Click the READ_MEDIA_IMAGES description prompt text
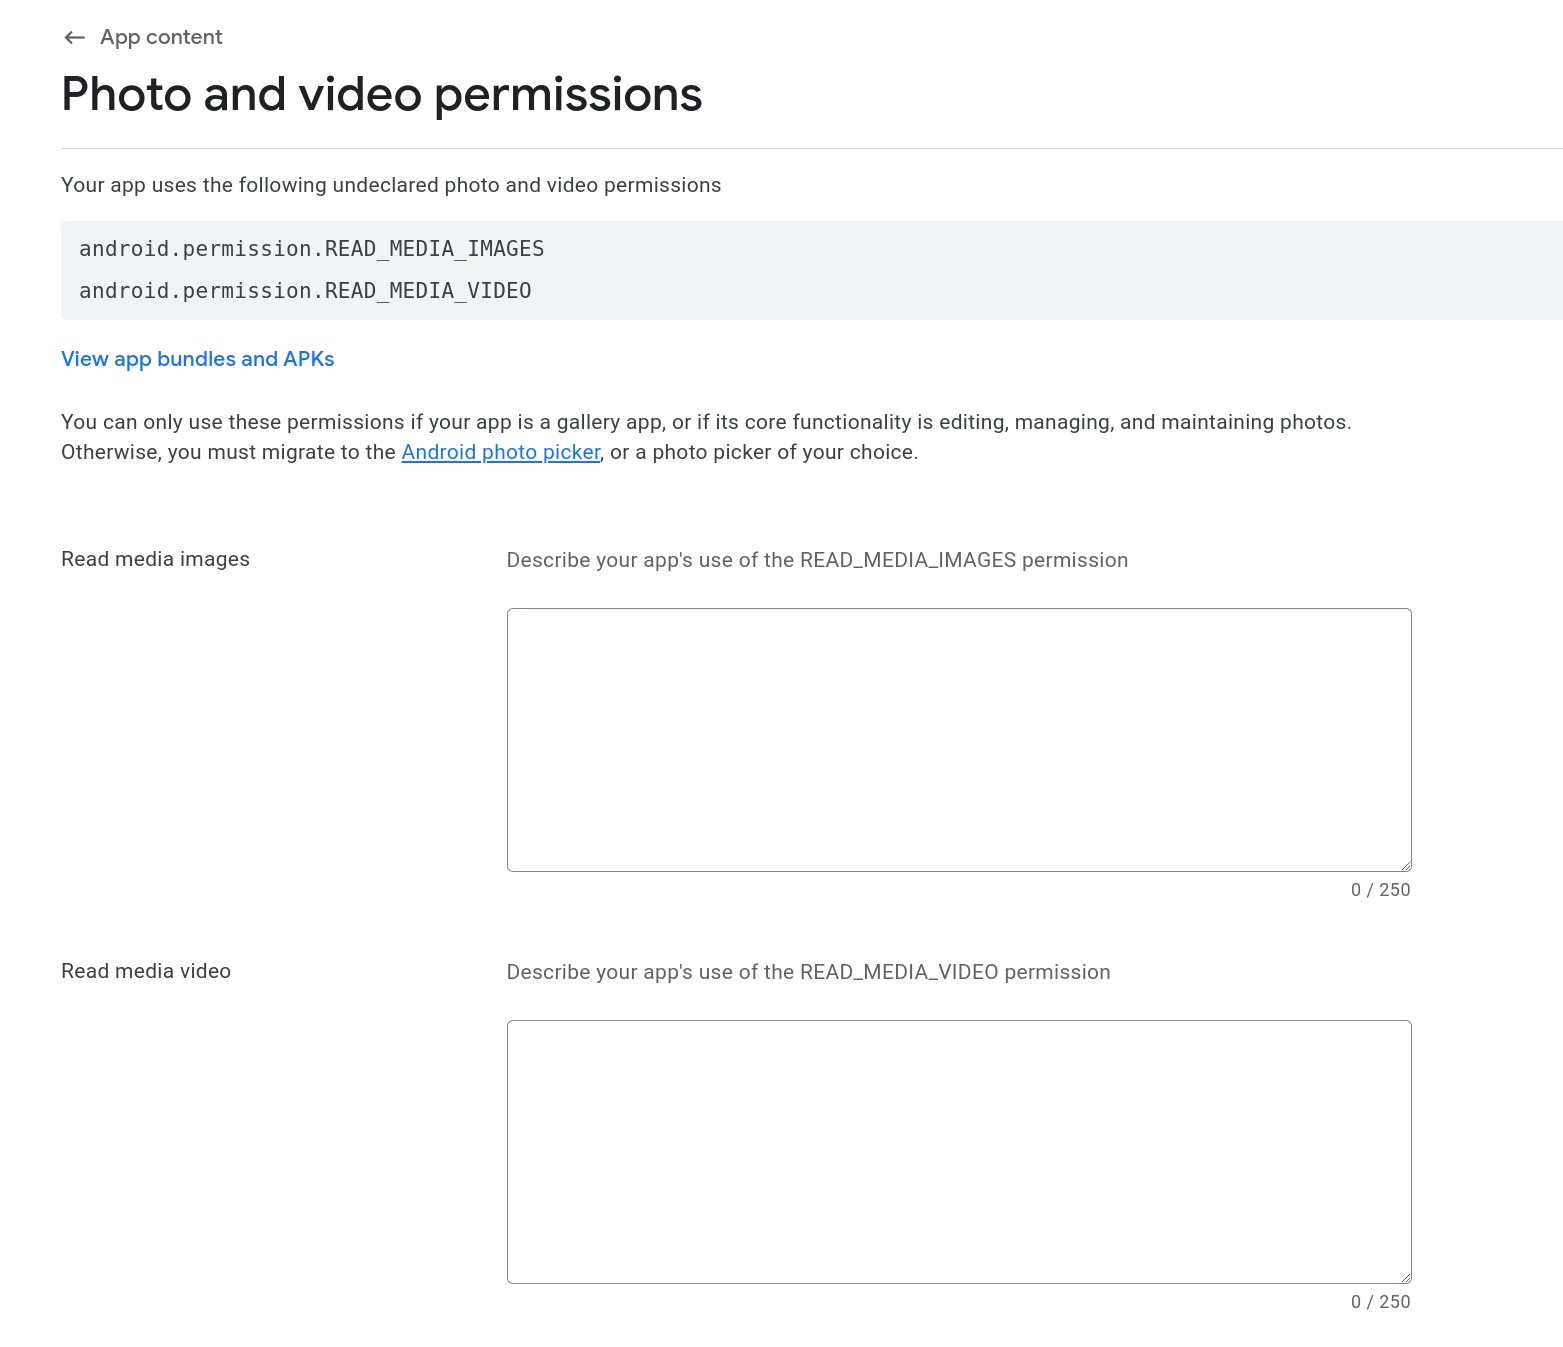Screen dimensions: 1563x1347 point(817,560)
